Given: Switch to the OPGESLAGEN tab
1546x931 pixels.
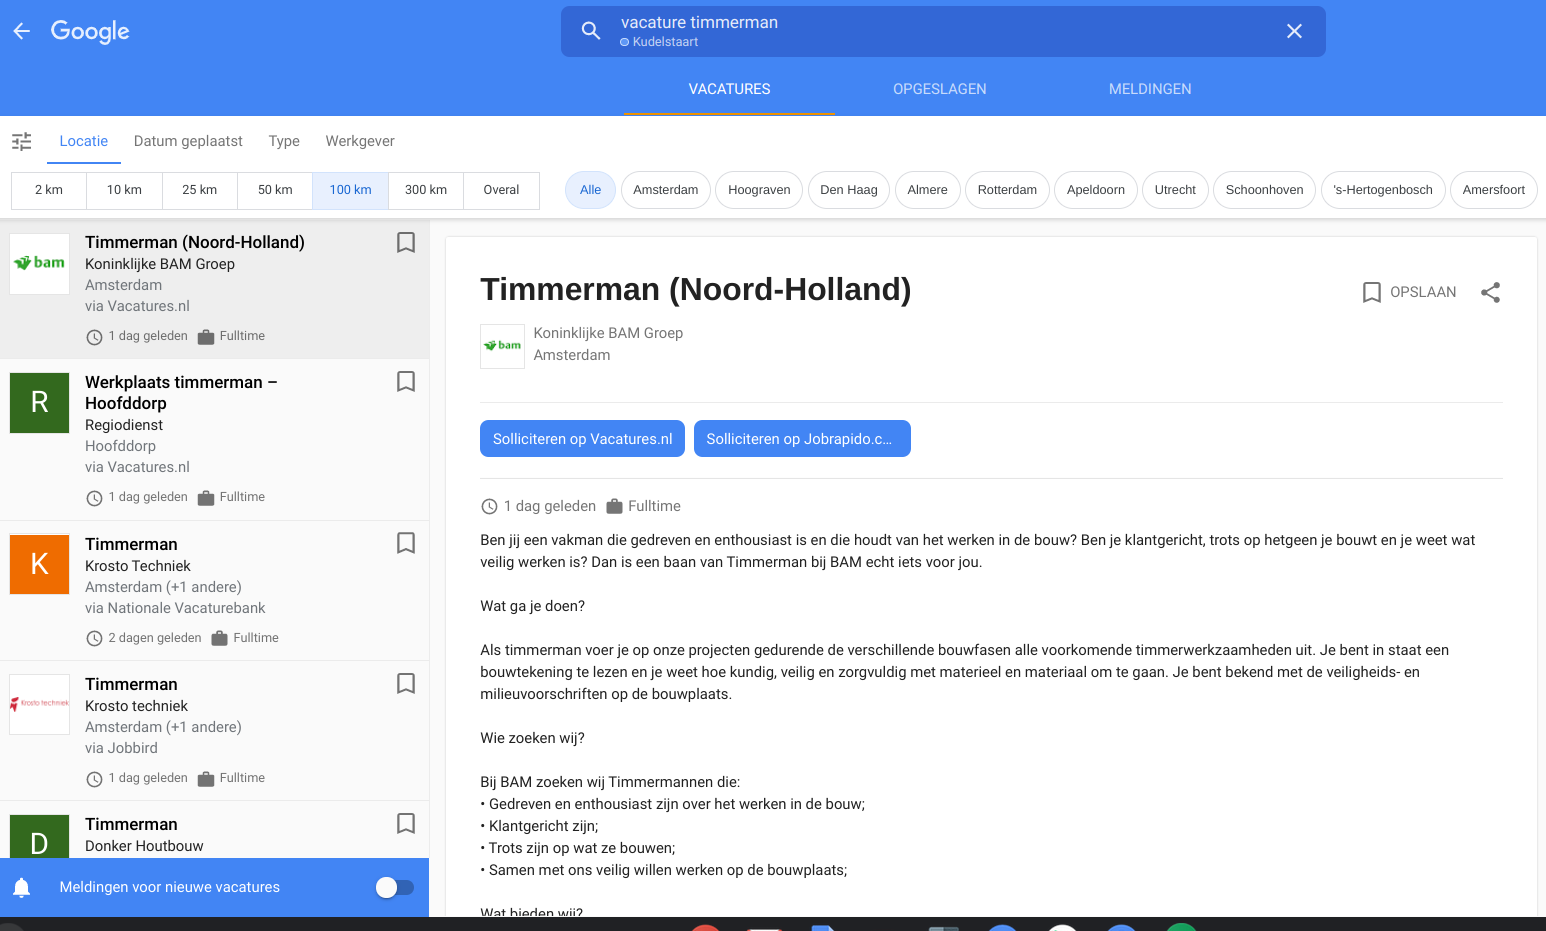Looking at the screenshot, I should point(940,89).
